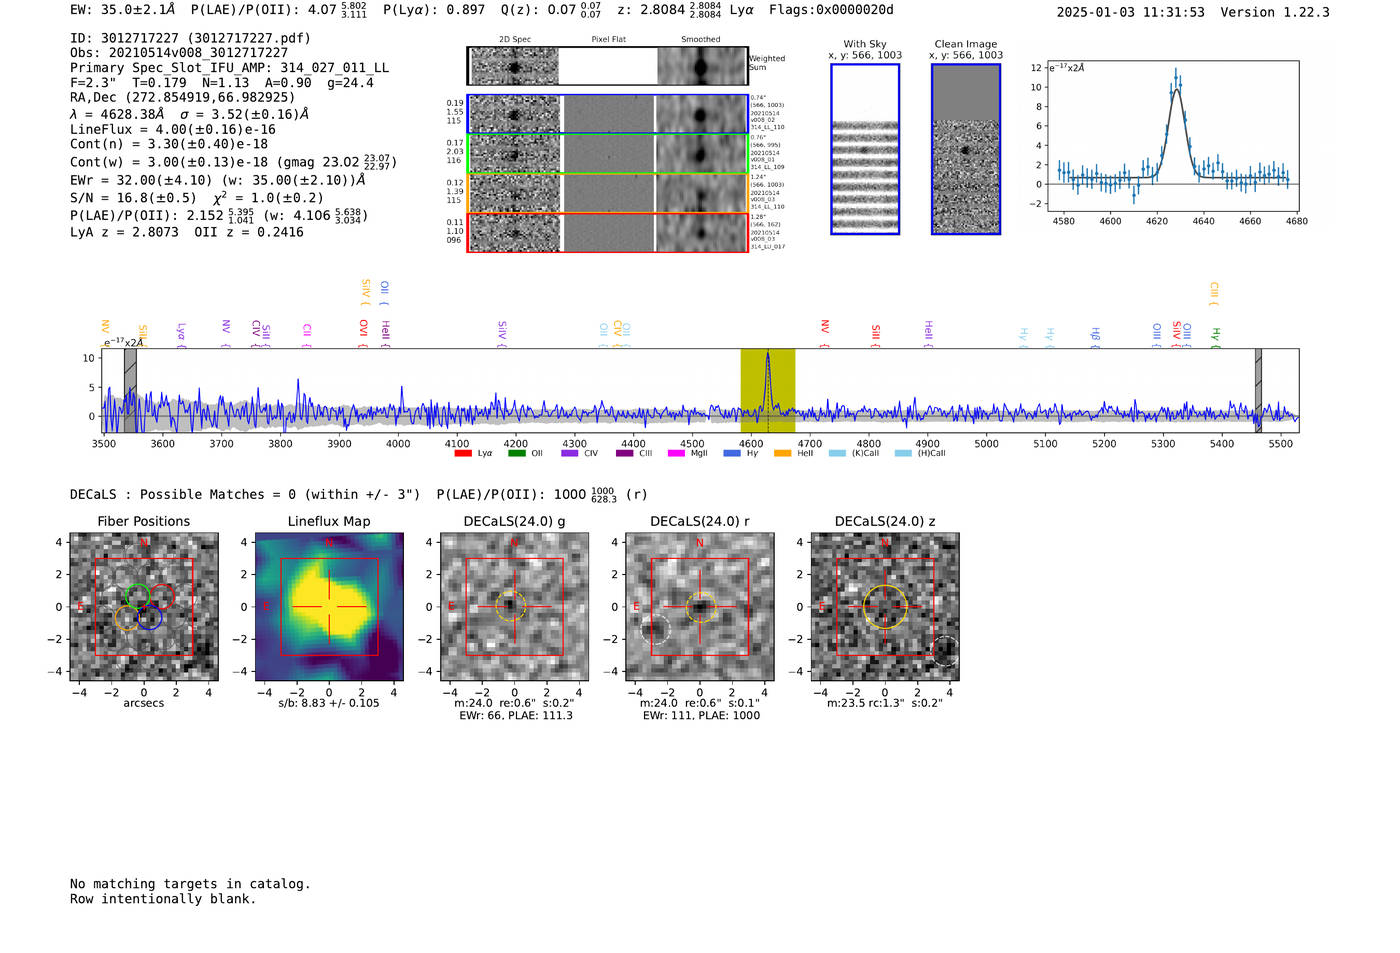Click the Clean Image cutout
The image size is (1400, 953).
click(966, 149)
